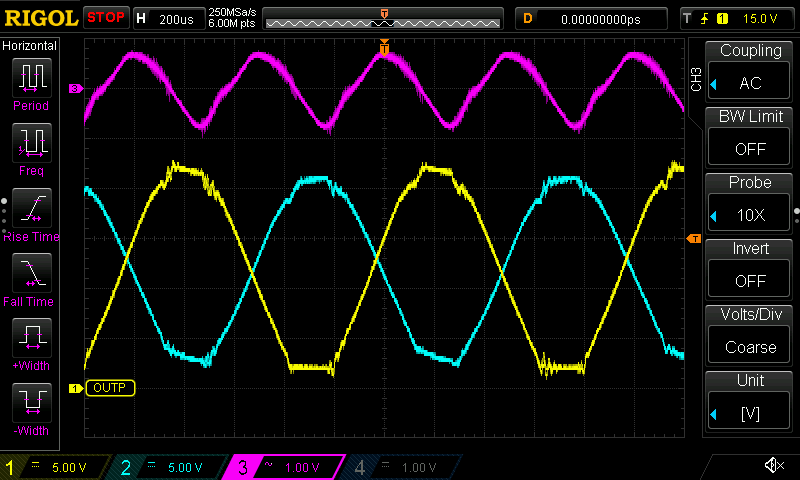Click the Horizontal menu header
The image size is (800, 480).
click(30, 46)
